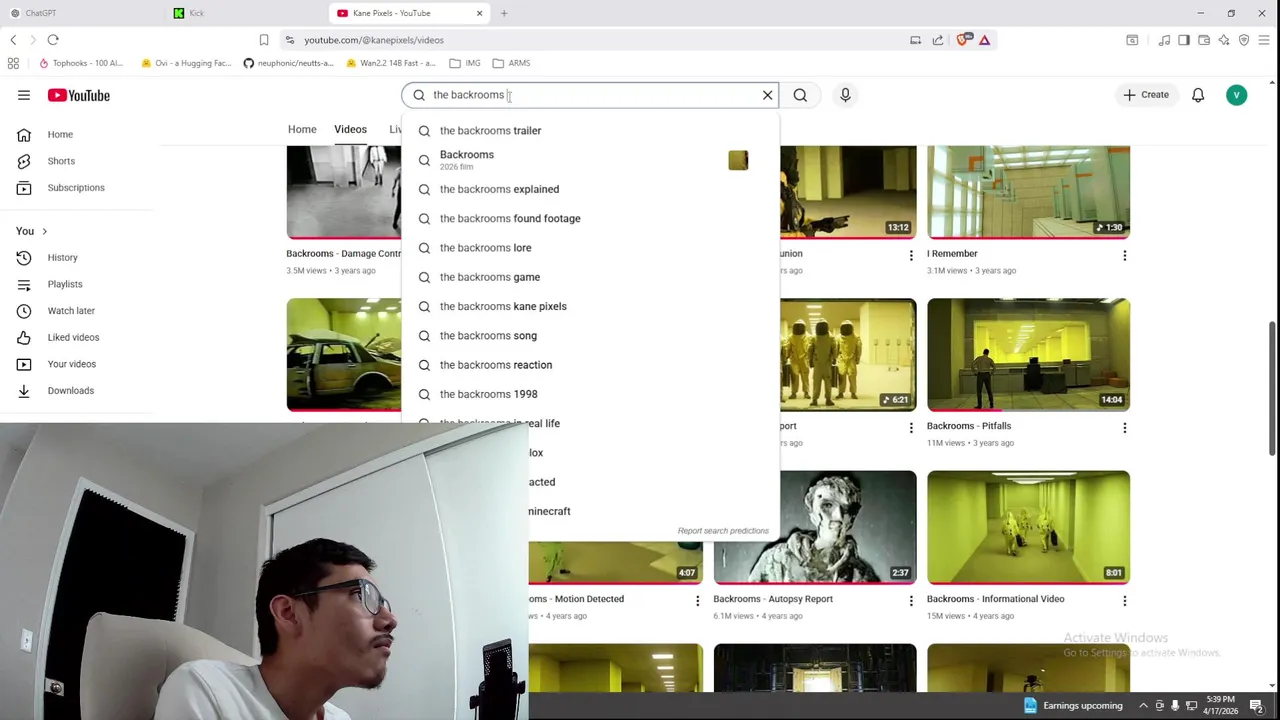This screenshot has height=720, width=1280.
Task: Click inside the YouTube search field
Action: pyautogui.click(x=590, y=95)
